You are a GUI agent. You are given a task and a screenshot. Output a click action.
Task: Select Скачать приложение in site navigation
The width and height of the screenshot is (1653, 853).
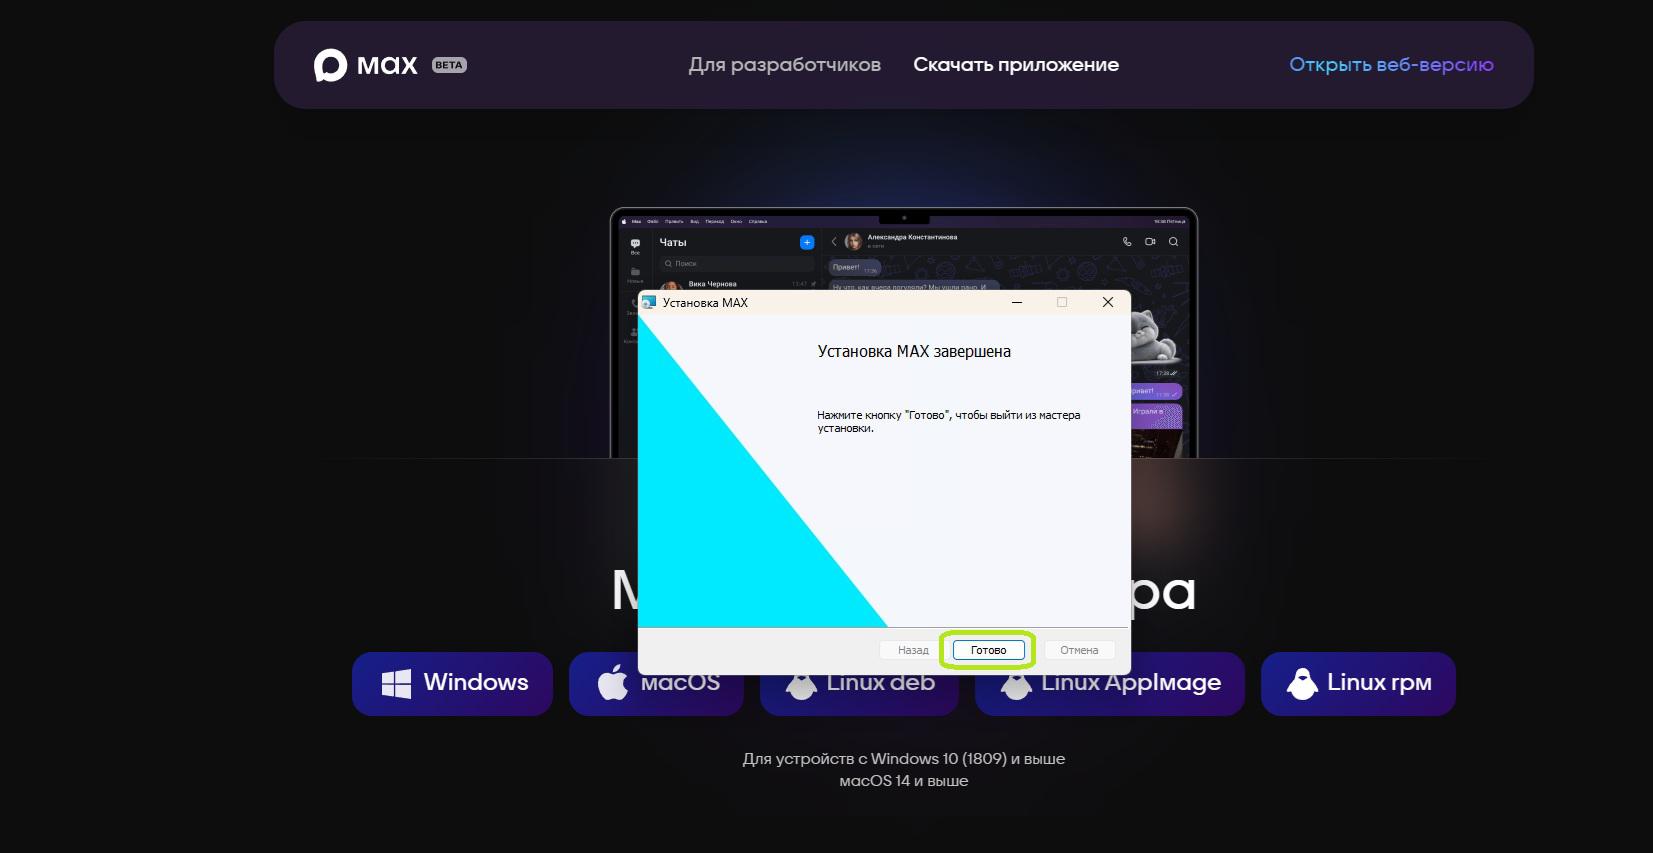click(1016, 65)
